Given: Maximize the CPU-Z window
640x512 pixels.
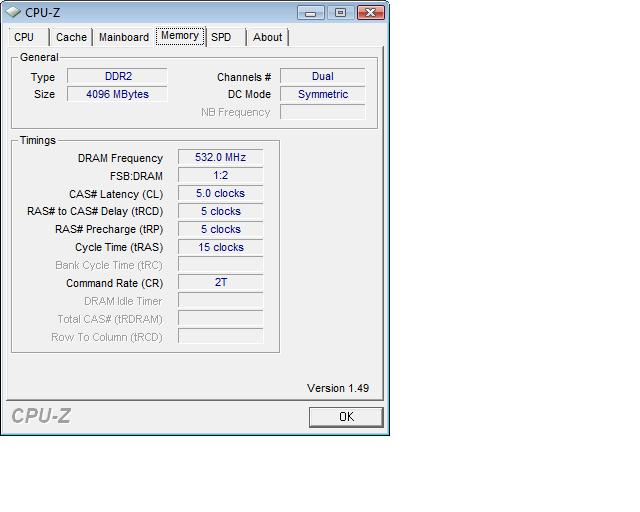Looking at the screenshot, I should pyautogui.click(x=340, y=13).
